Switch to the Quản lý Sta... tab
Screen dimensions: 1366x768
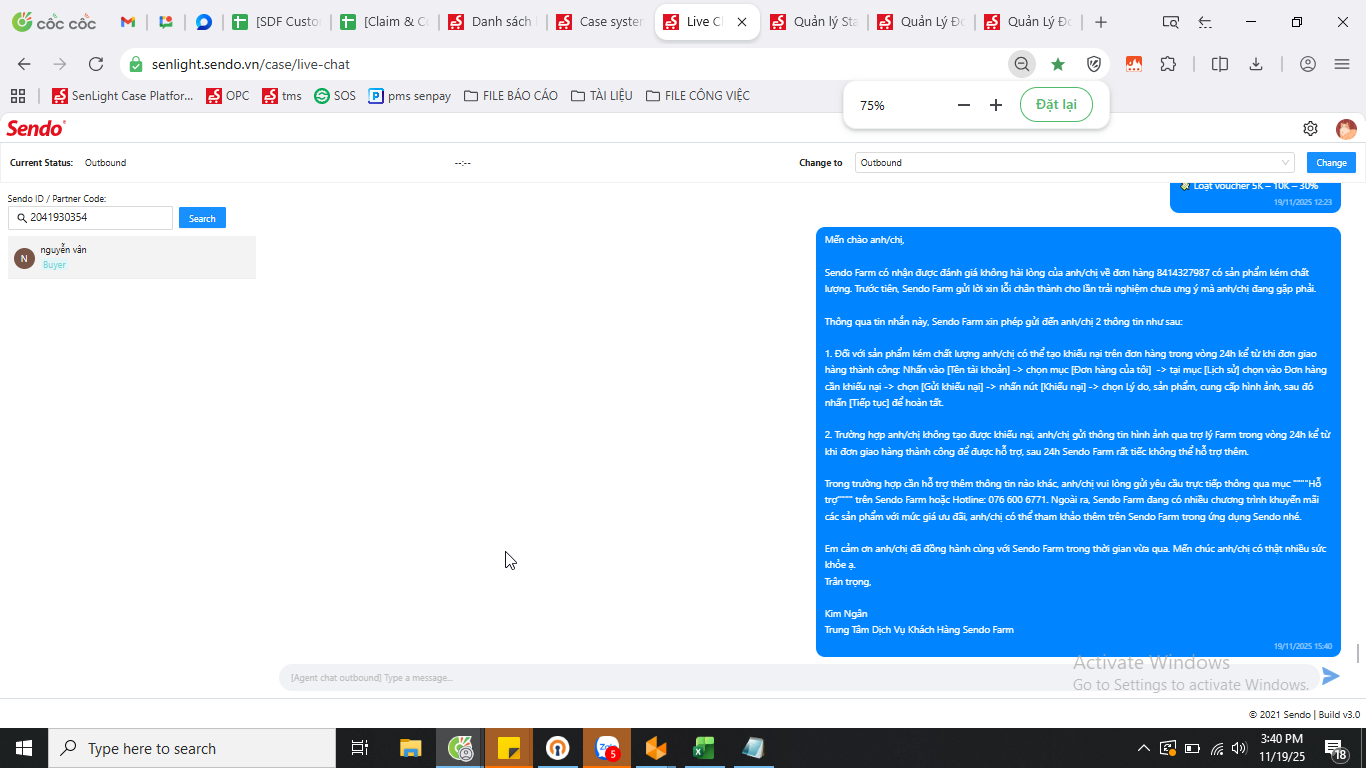pyautogui.click(x=815, y=22)
